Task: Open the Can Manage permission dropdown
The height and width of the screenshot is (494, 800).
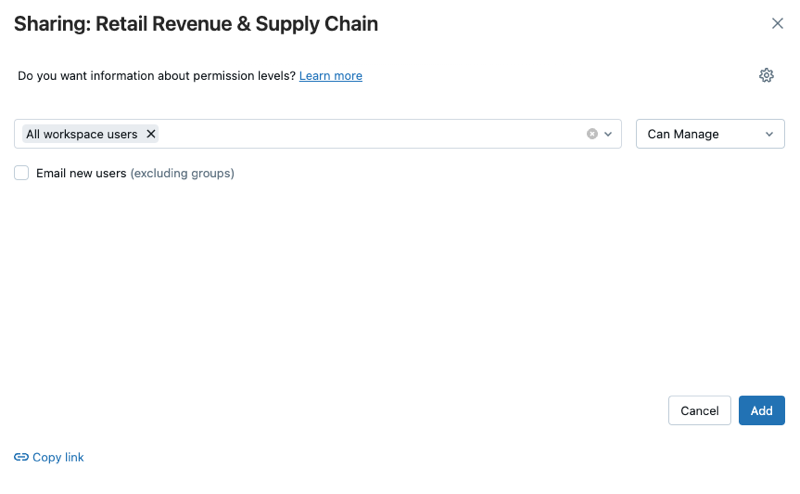Action: [x=710, y=134]
